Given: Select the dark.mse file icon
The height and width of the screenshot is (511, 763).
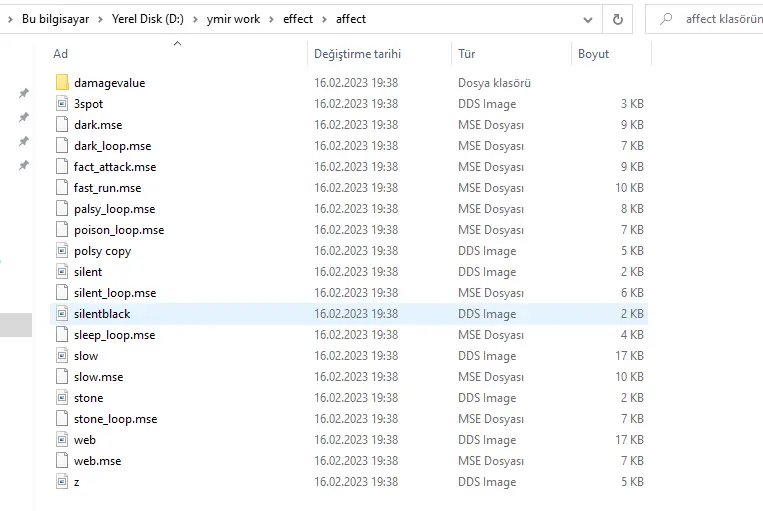Looking at the screenshot, I should coord(62,125).
